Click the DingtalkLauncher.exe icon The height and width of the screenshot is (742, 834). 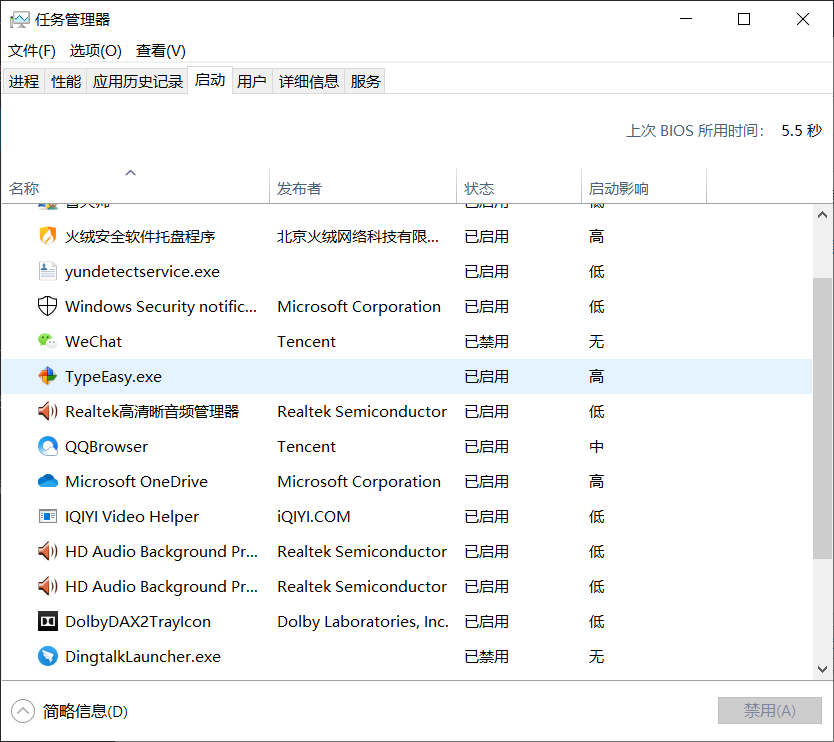48,656
